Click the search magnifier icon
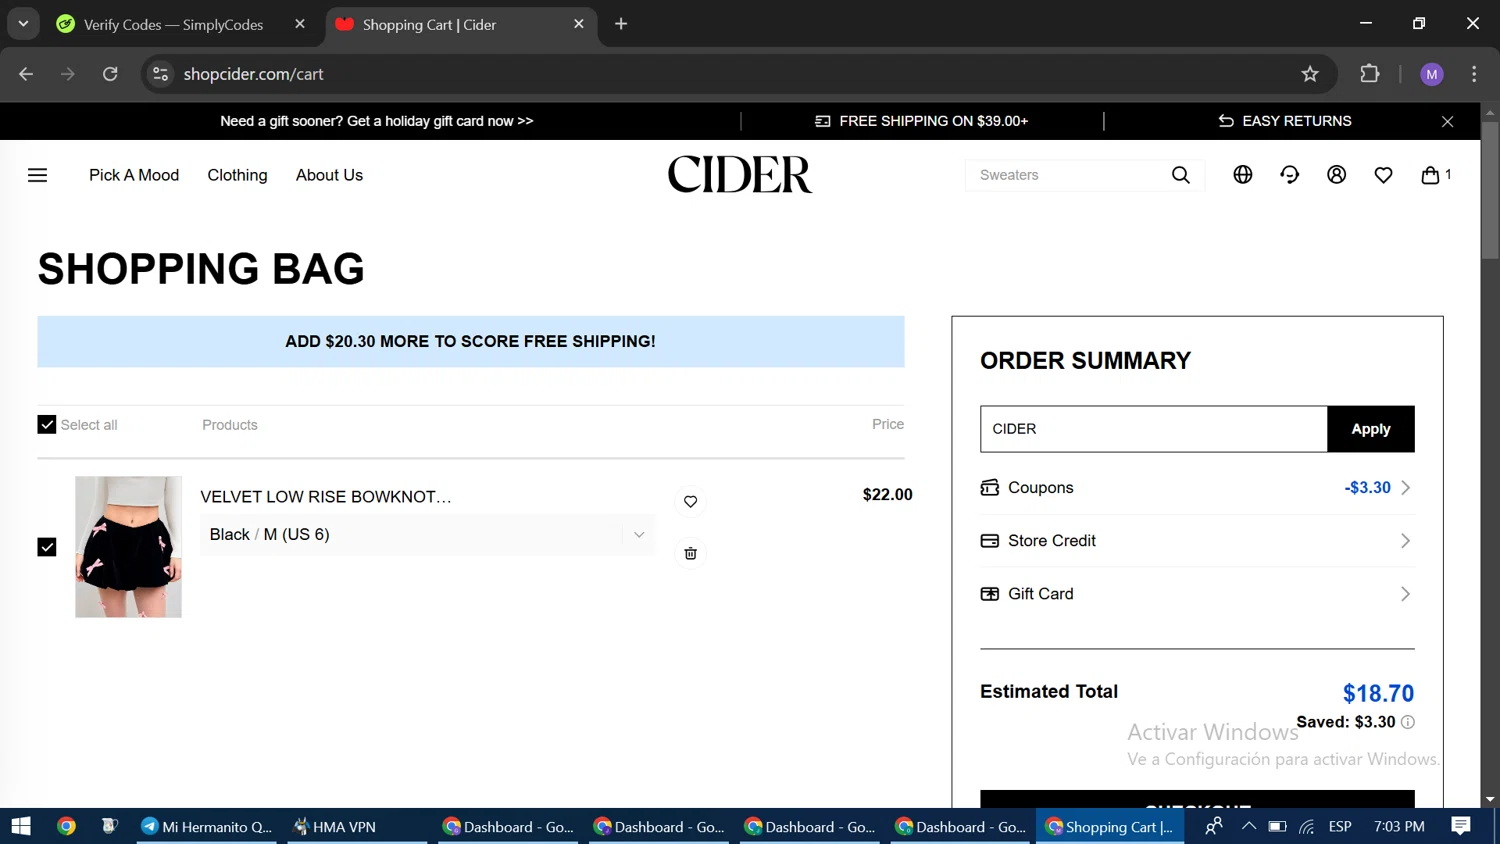Image resolution: width=1500 pixels, height=844 pixels. pos(1181,175)
